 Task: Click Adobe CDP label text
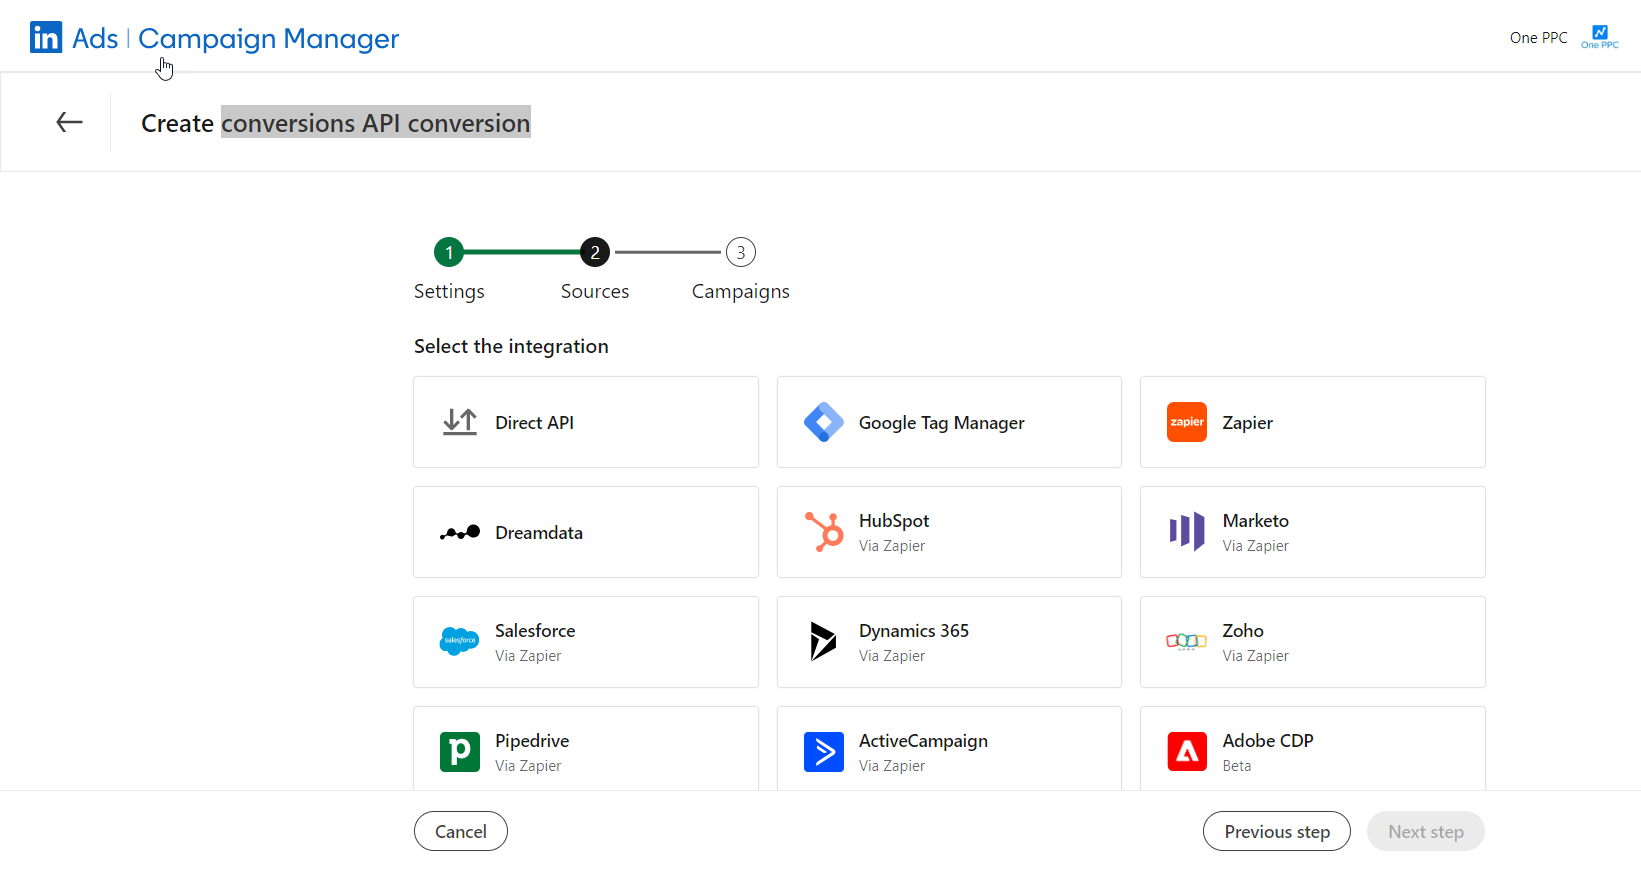coord(1268,741)
